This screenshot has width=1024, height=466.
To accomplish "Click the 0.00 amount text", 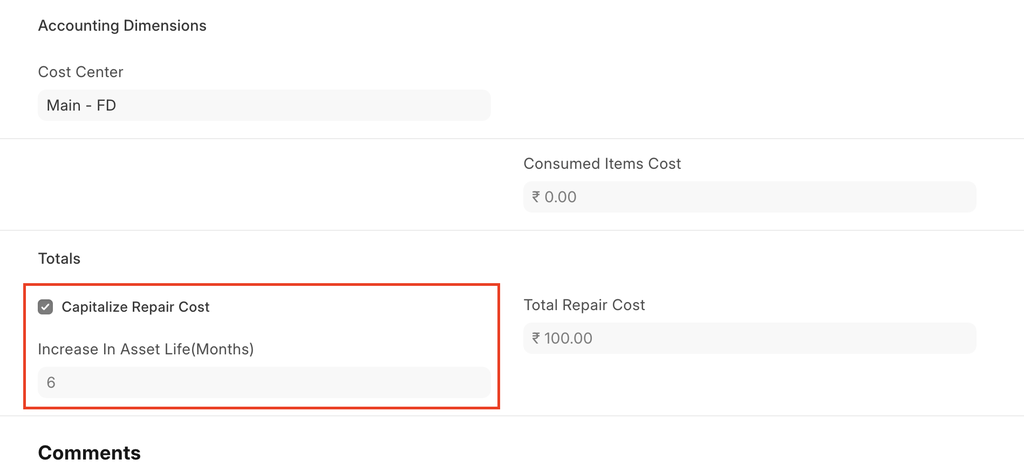I will click(x=561, y=197).
